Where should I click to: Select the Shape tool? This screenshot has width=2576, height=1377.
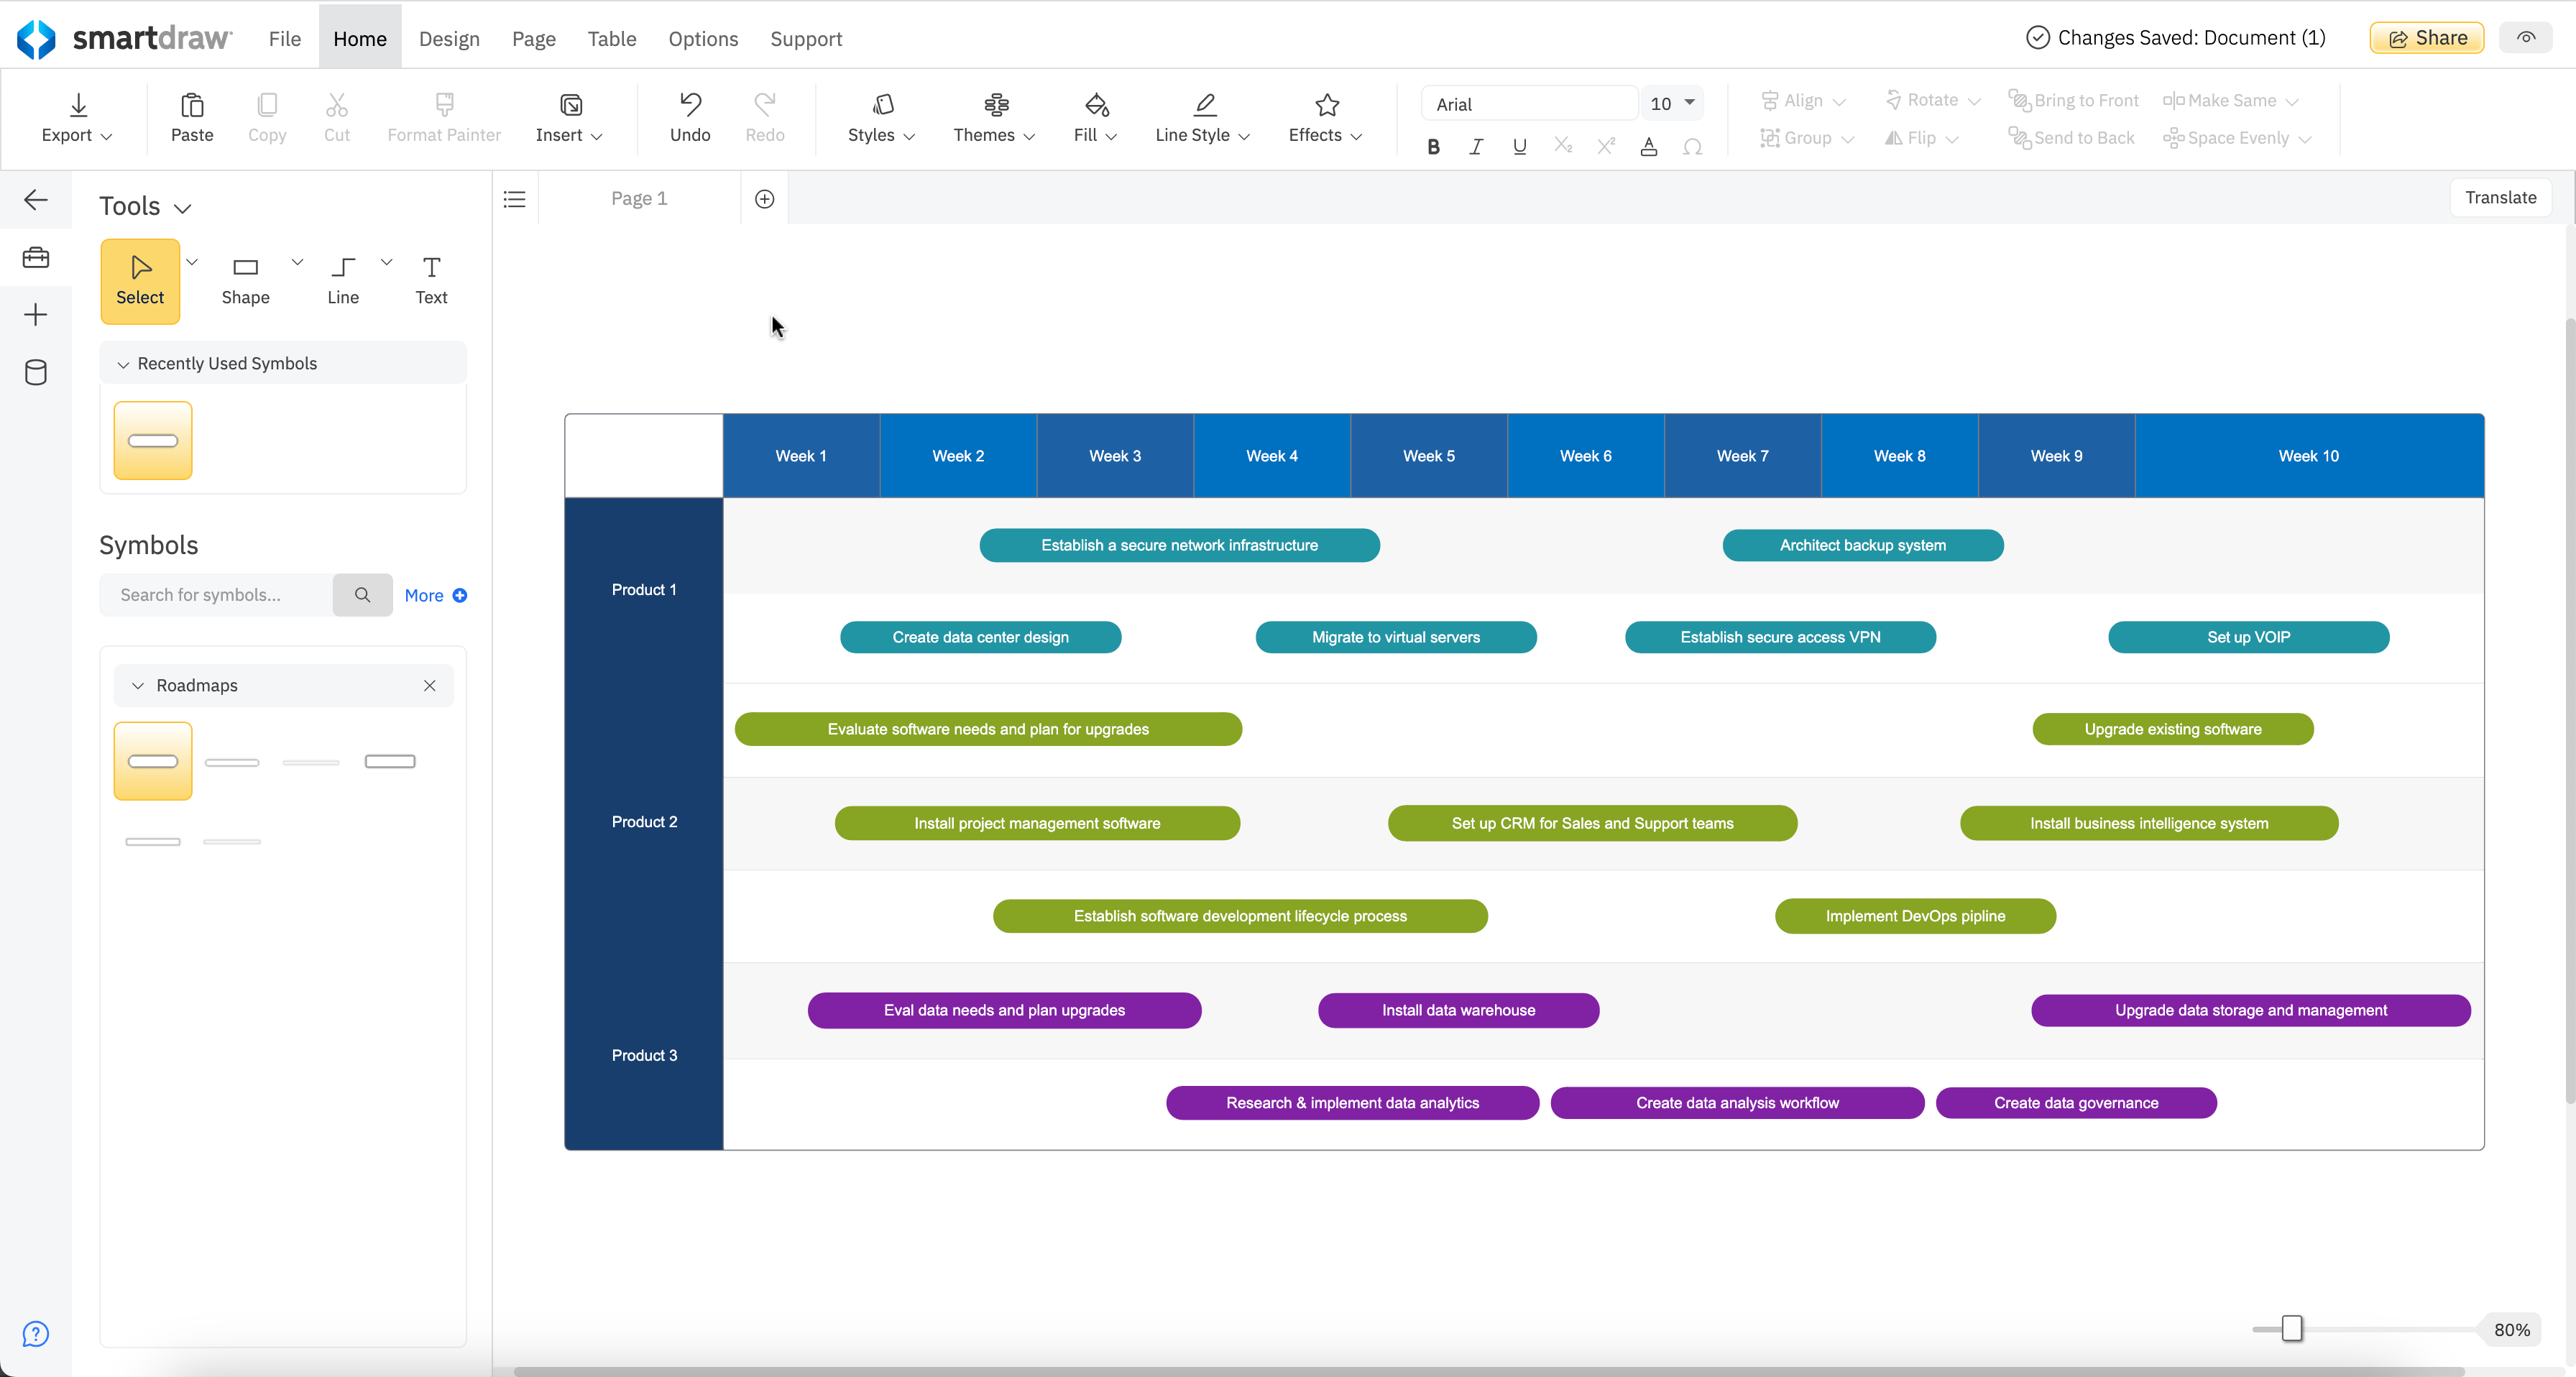[245, 280]
